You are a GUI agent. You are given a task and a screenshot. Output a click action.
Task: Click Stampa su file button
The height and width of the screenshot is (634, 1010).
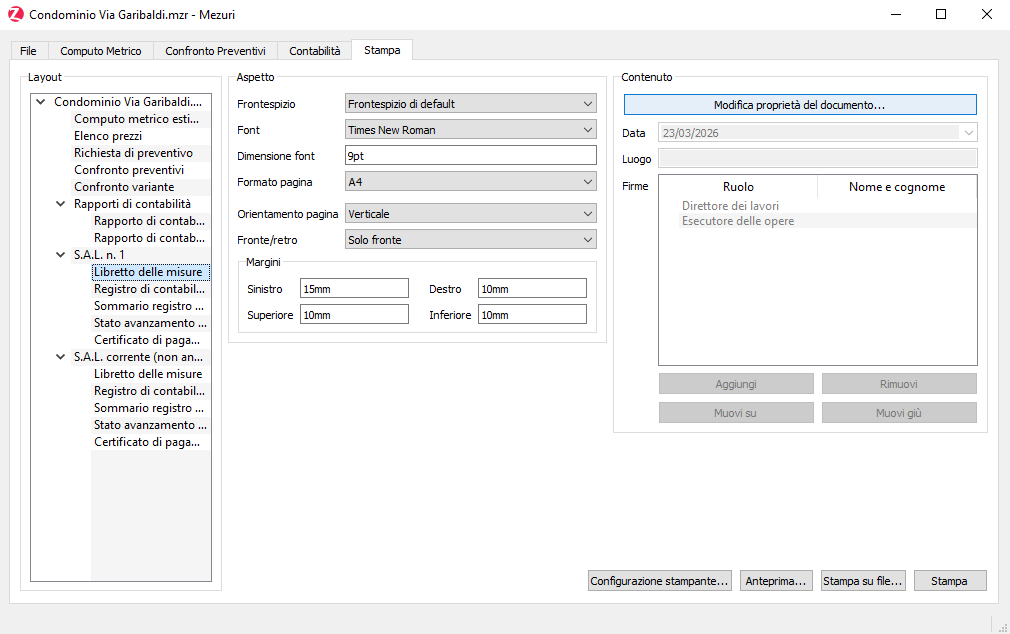coord(862,581)
